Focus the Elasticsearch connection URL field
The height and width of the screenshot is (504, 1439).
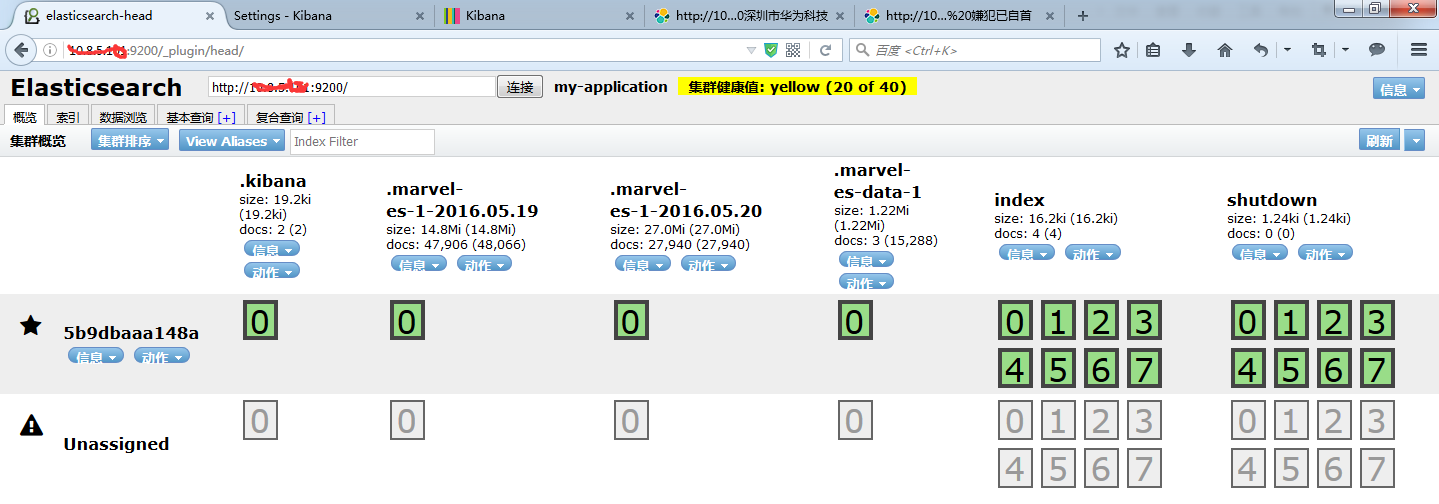click(352, 87)
